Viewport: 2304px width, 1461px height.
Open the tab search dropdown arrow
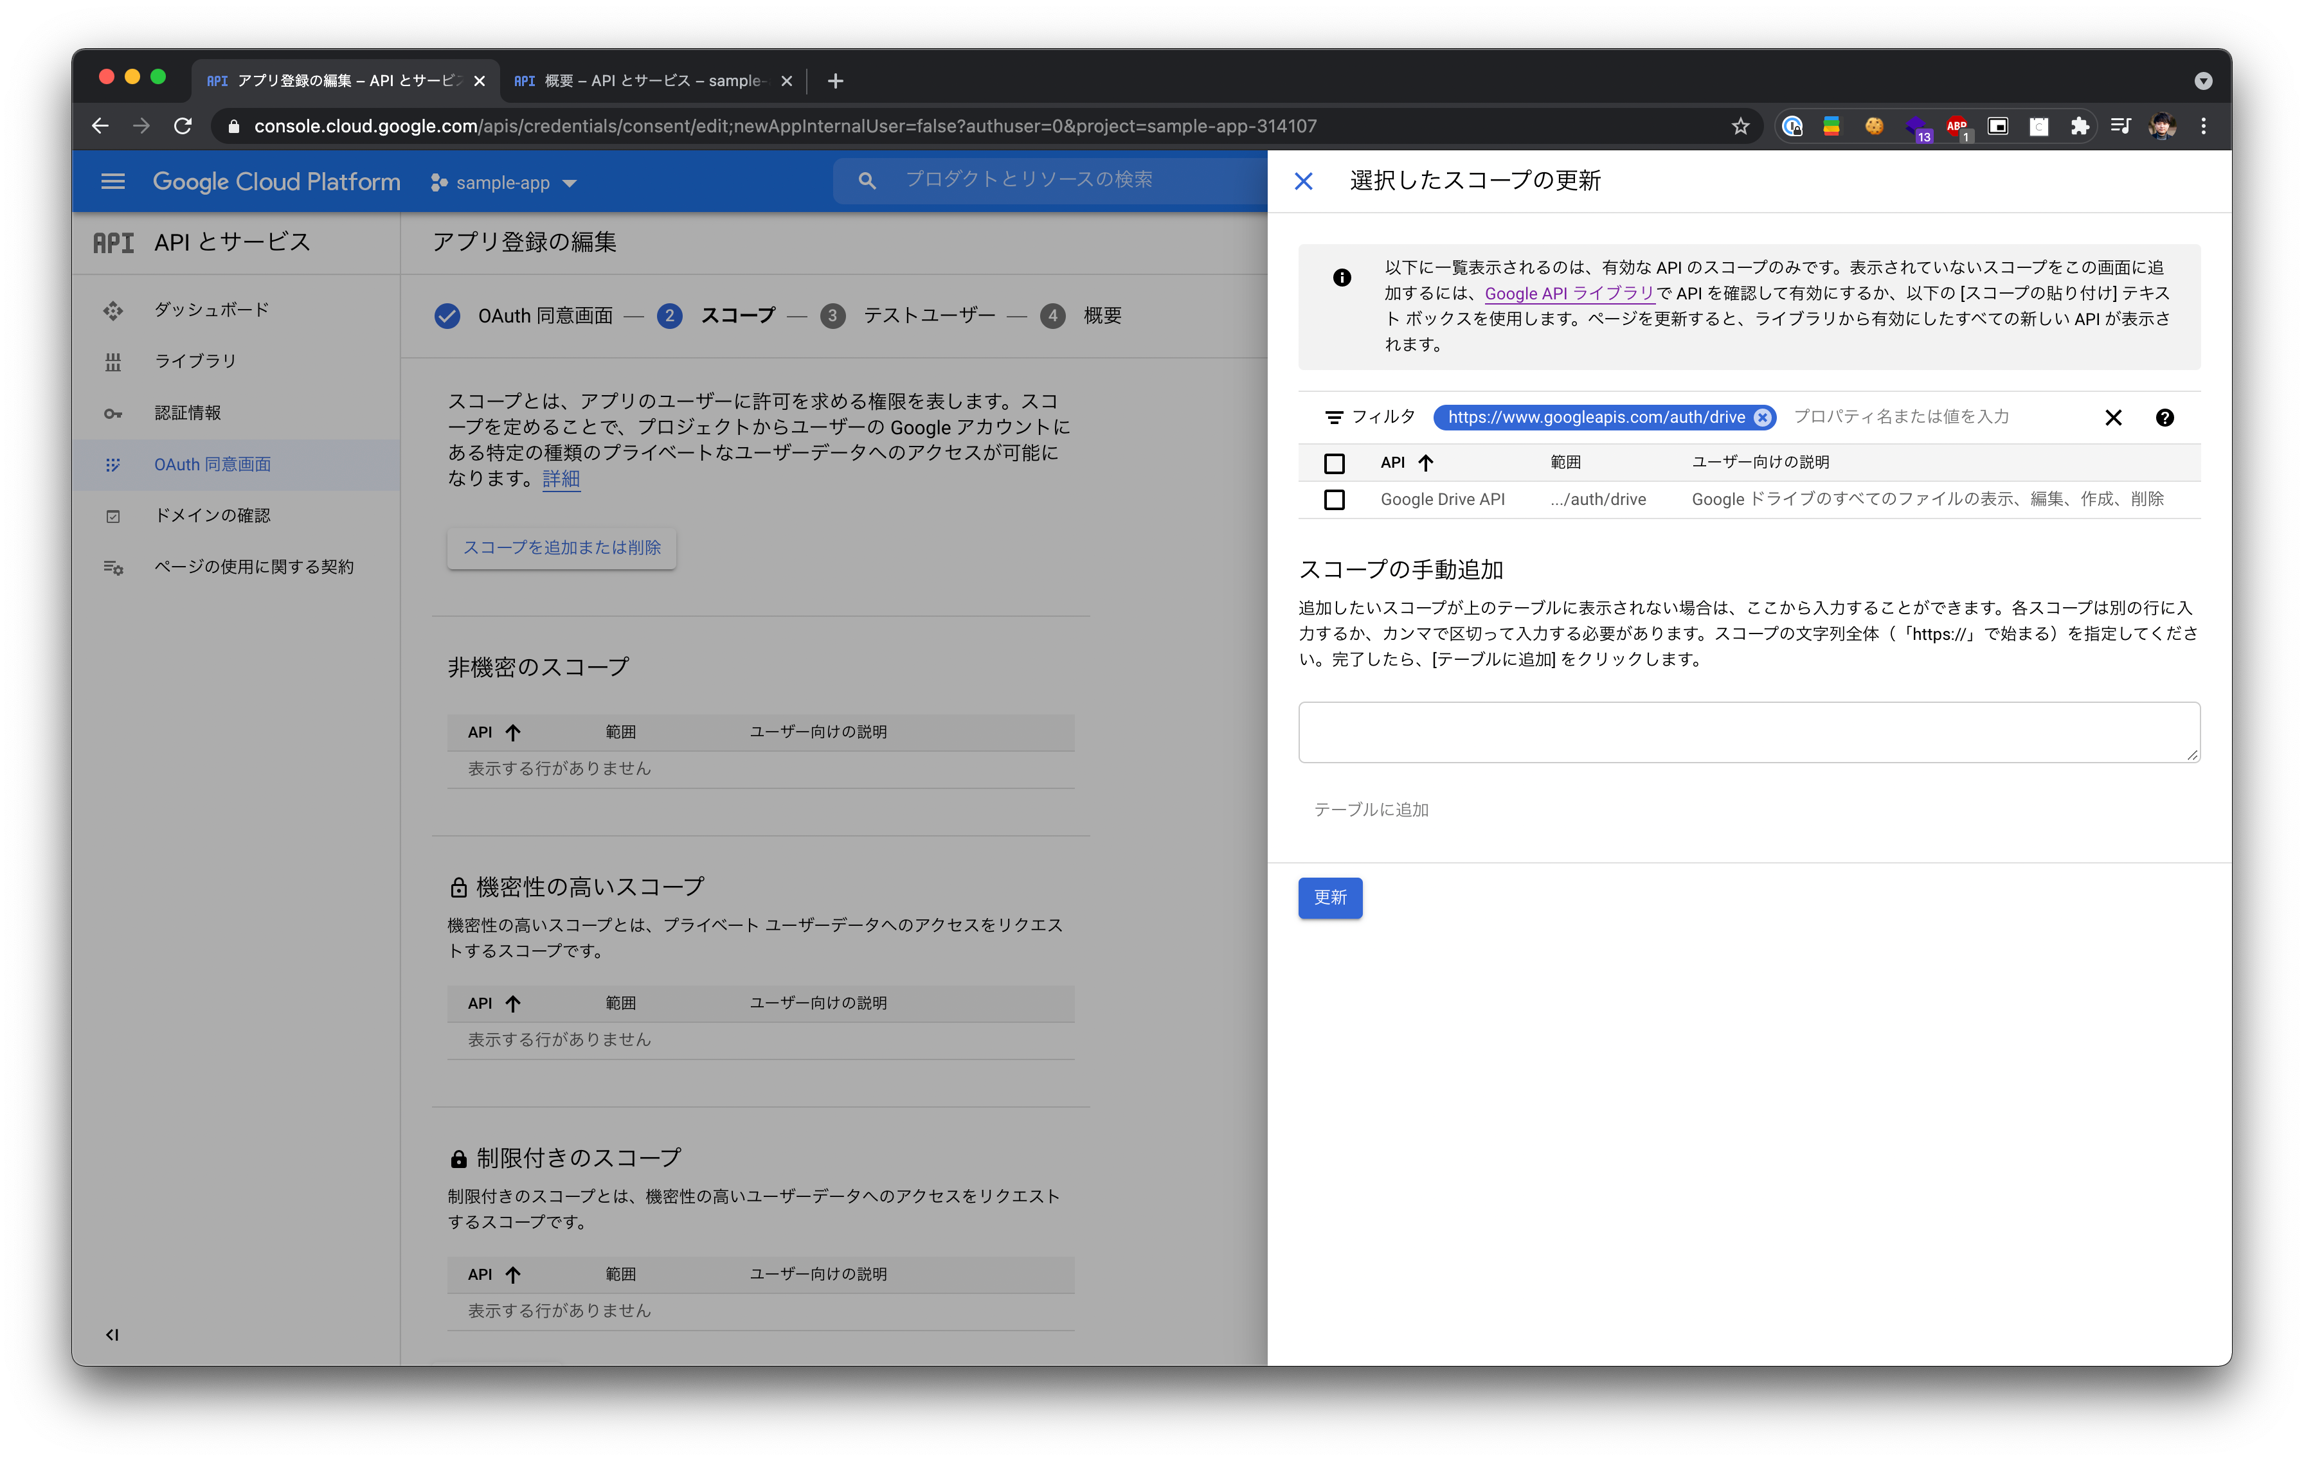(2203, 81)
